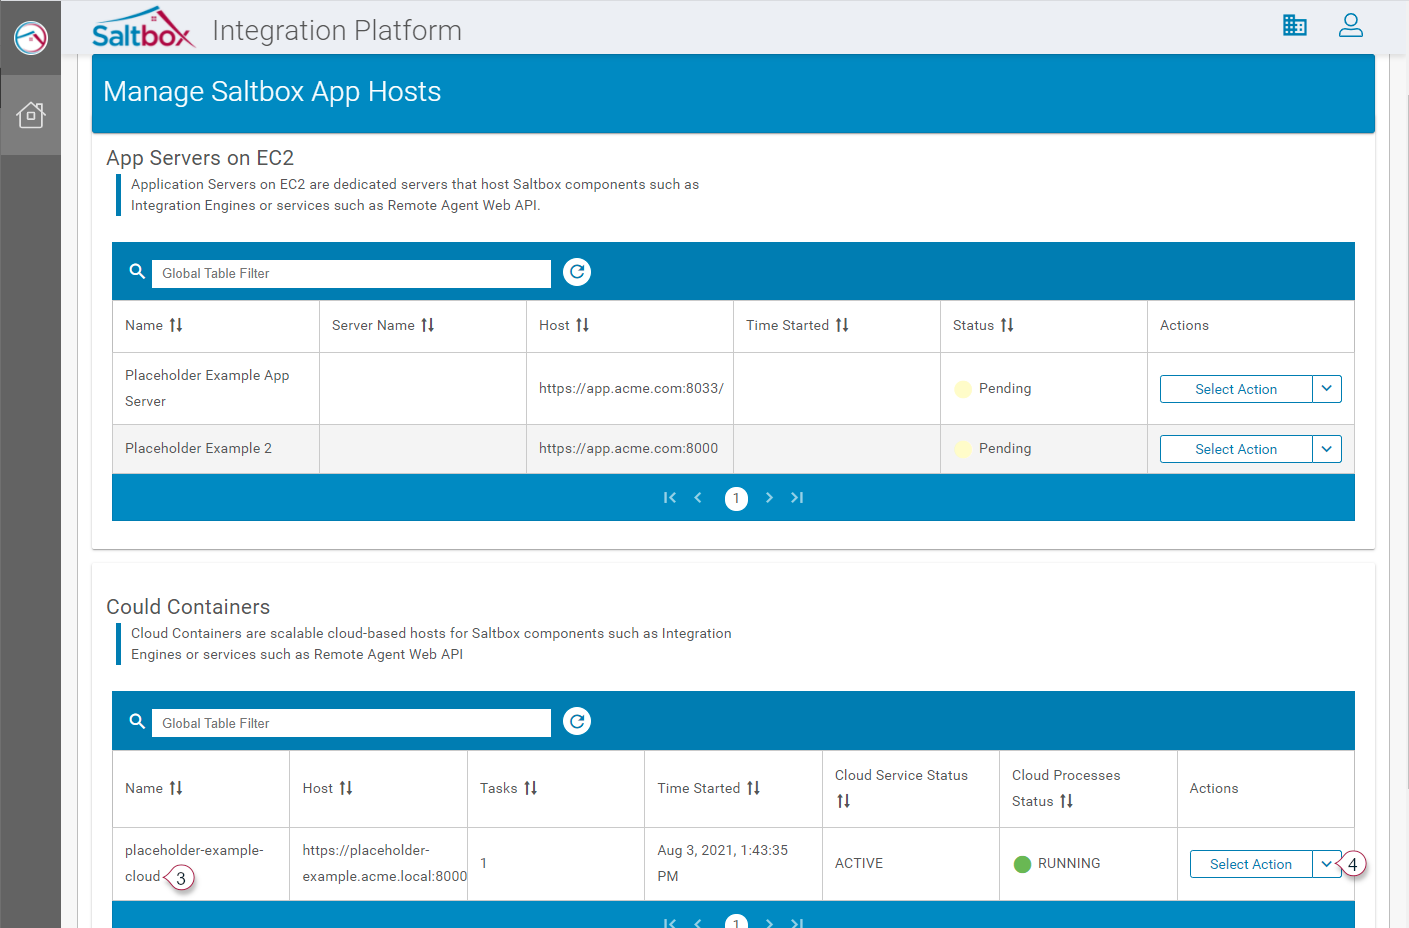Click the App Servers on EC2 heading
Image resolution: width=1409 pixels, height=928 pixels.
click(x=200, y=158)
